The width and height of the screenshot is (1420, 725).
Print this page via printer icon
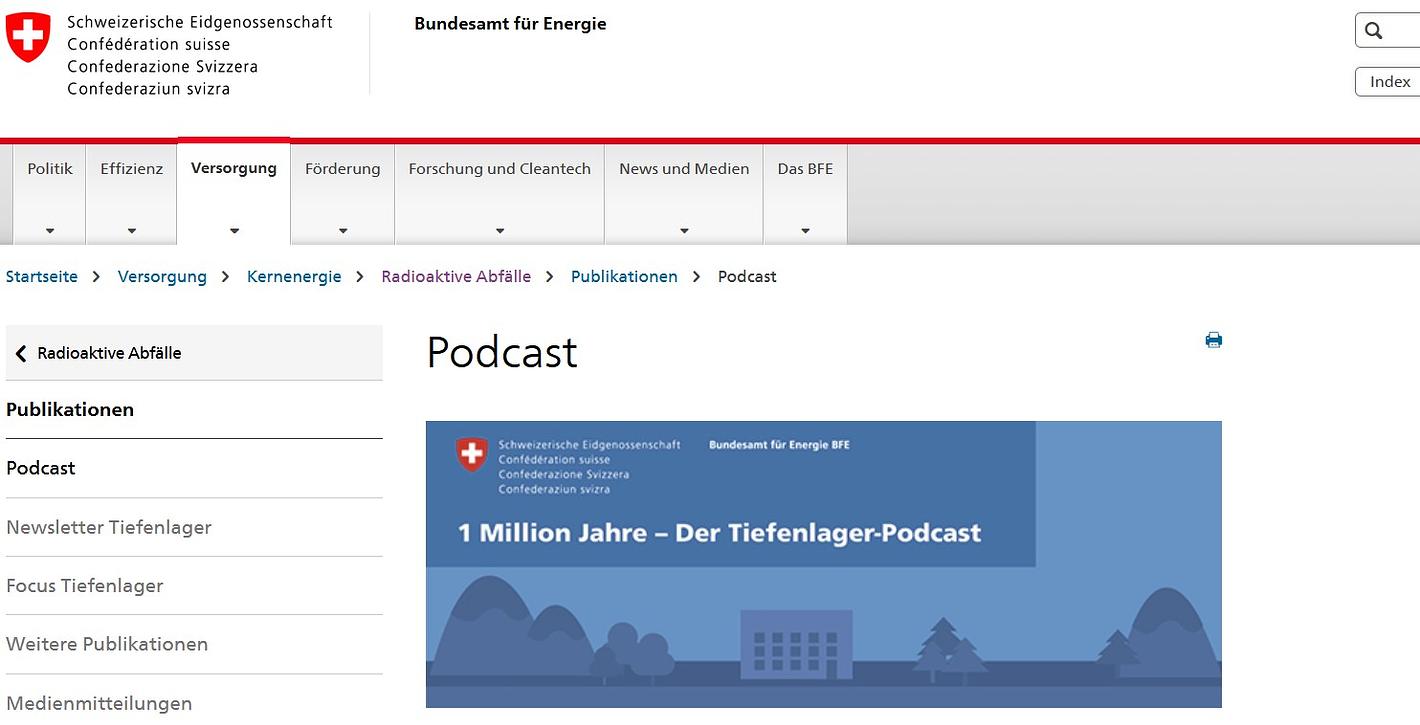point(1213,340)
